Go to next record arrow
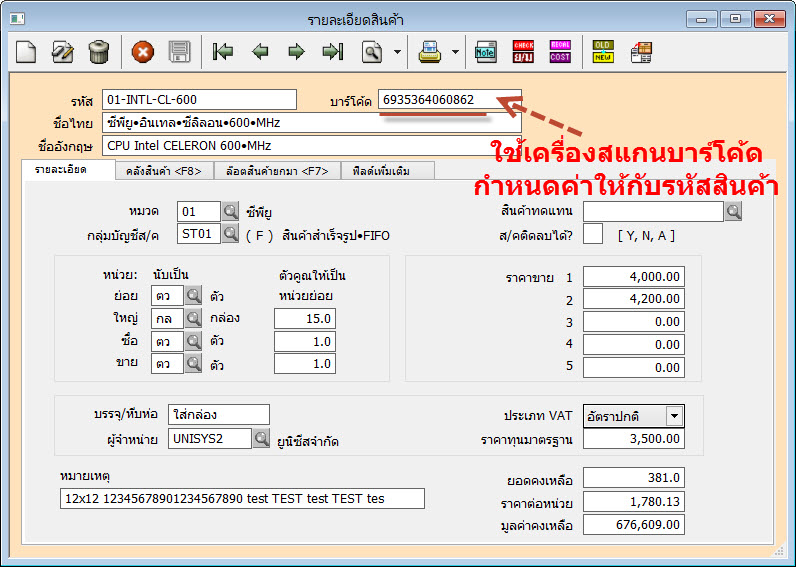Screen dimensions: 796x567 (296, 52)
